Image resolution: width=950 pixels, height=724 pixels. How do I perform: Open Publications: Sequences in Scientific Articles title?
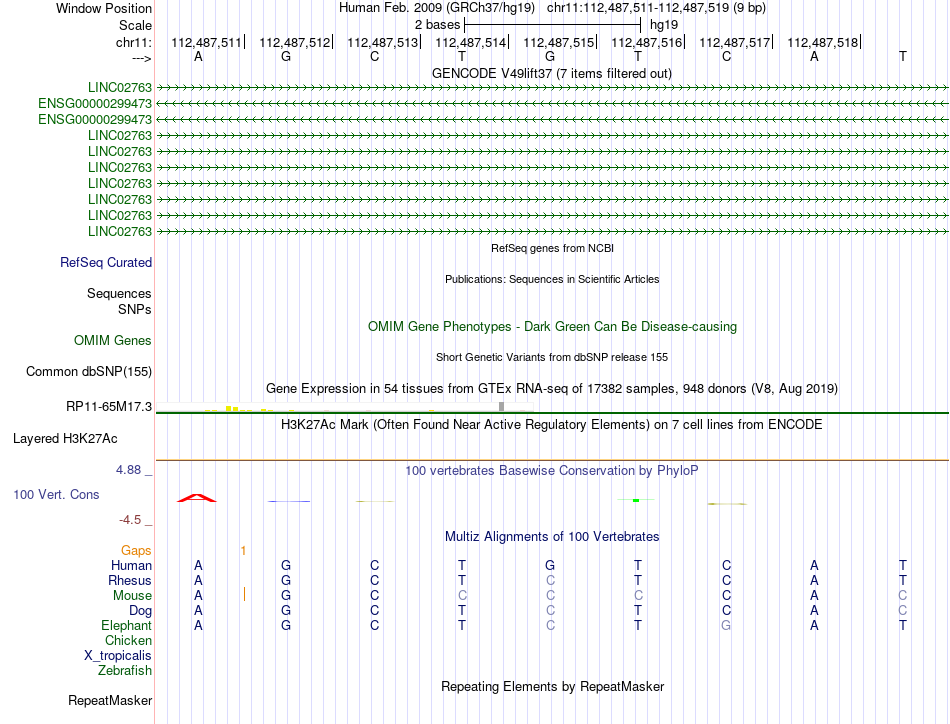click(x=552, y=279)
